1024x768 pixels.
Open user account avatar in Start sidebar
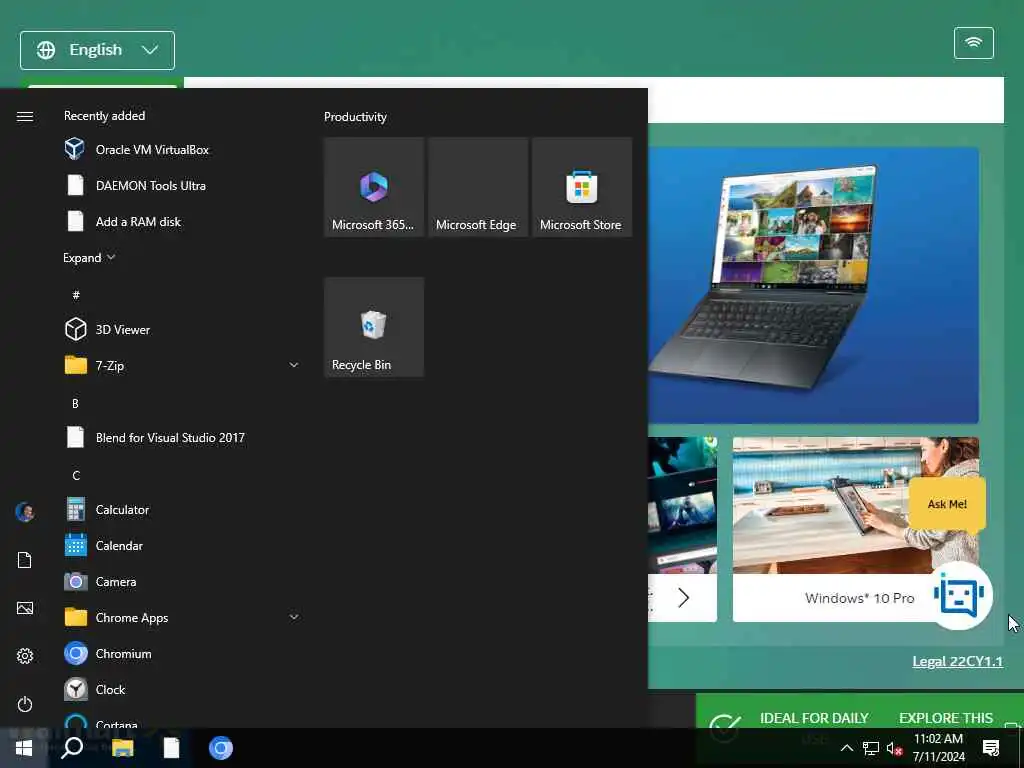[25, 512]
